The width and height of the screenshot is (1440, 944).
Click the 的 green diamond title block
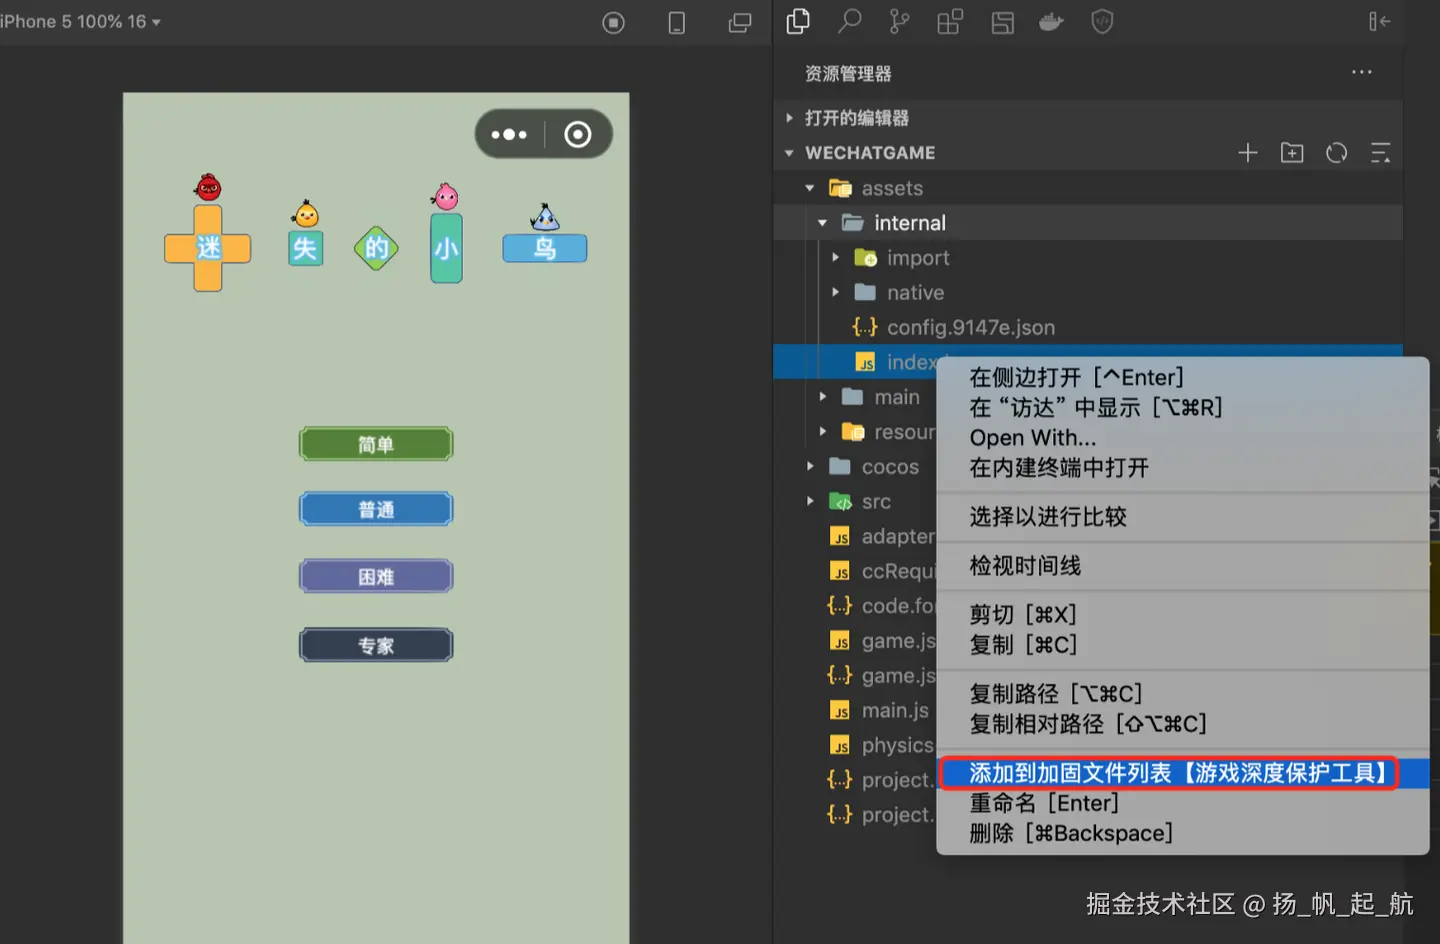click(x=376, y=248)
